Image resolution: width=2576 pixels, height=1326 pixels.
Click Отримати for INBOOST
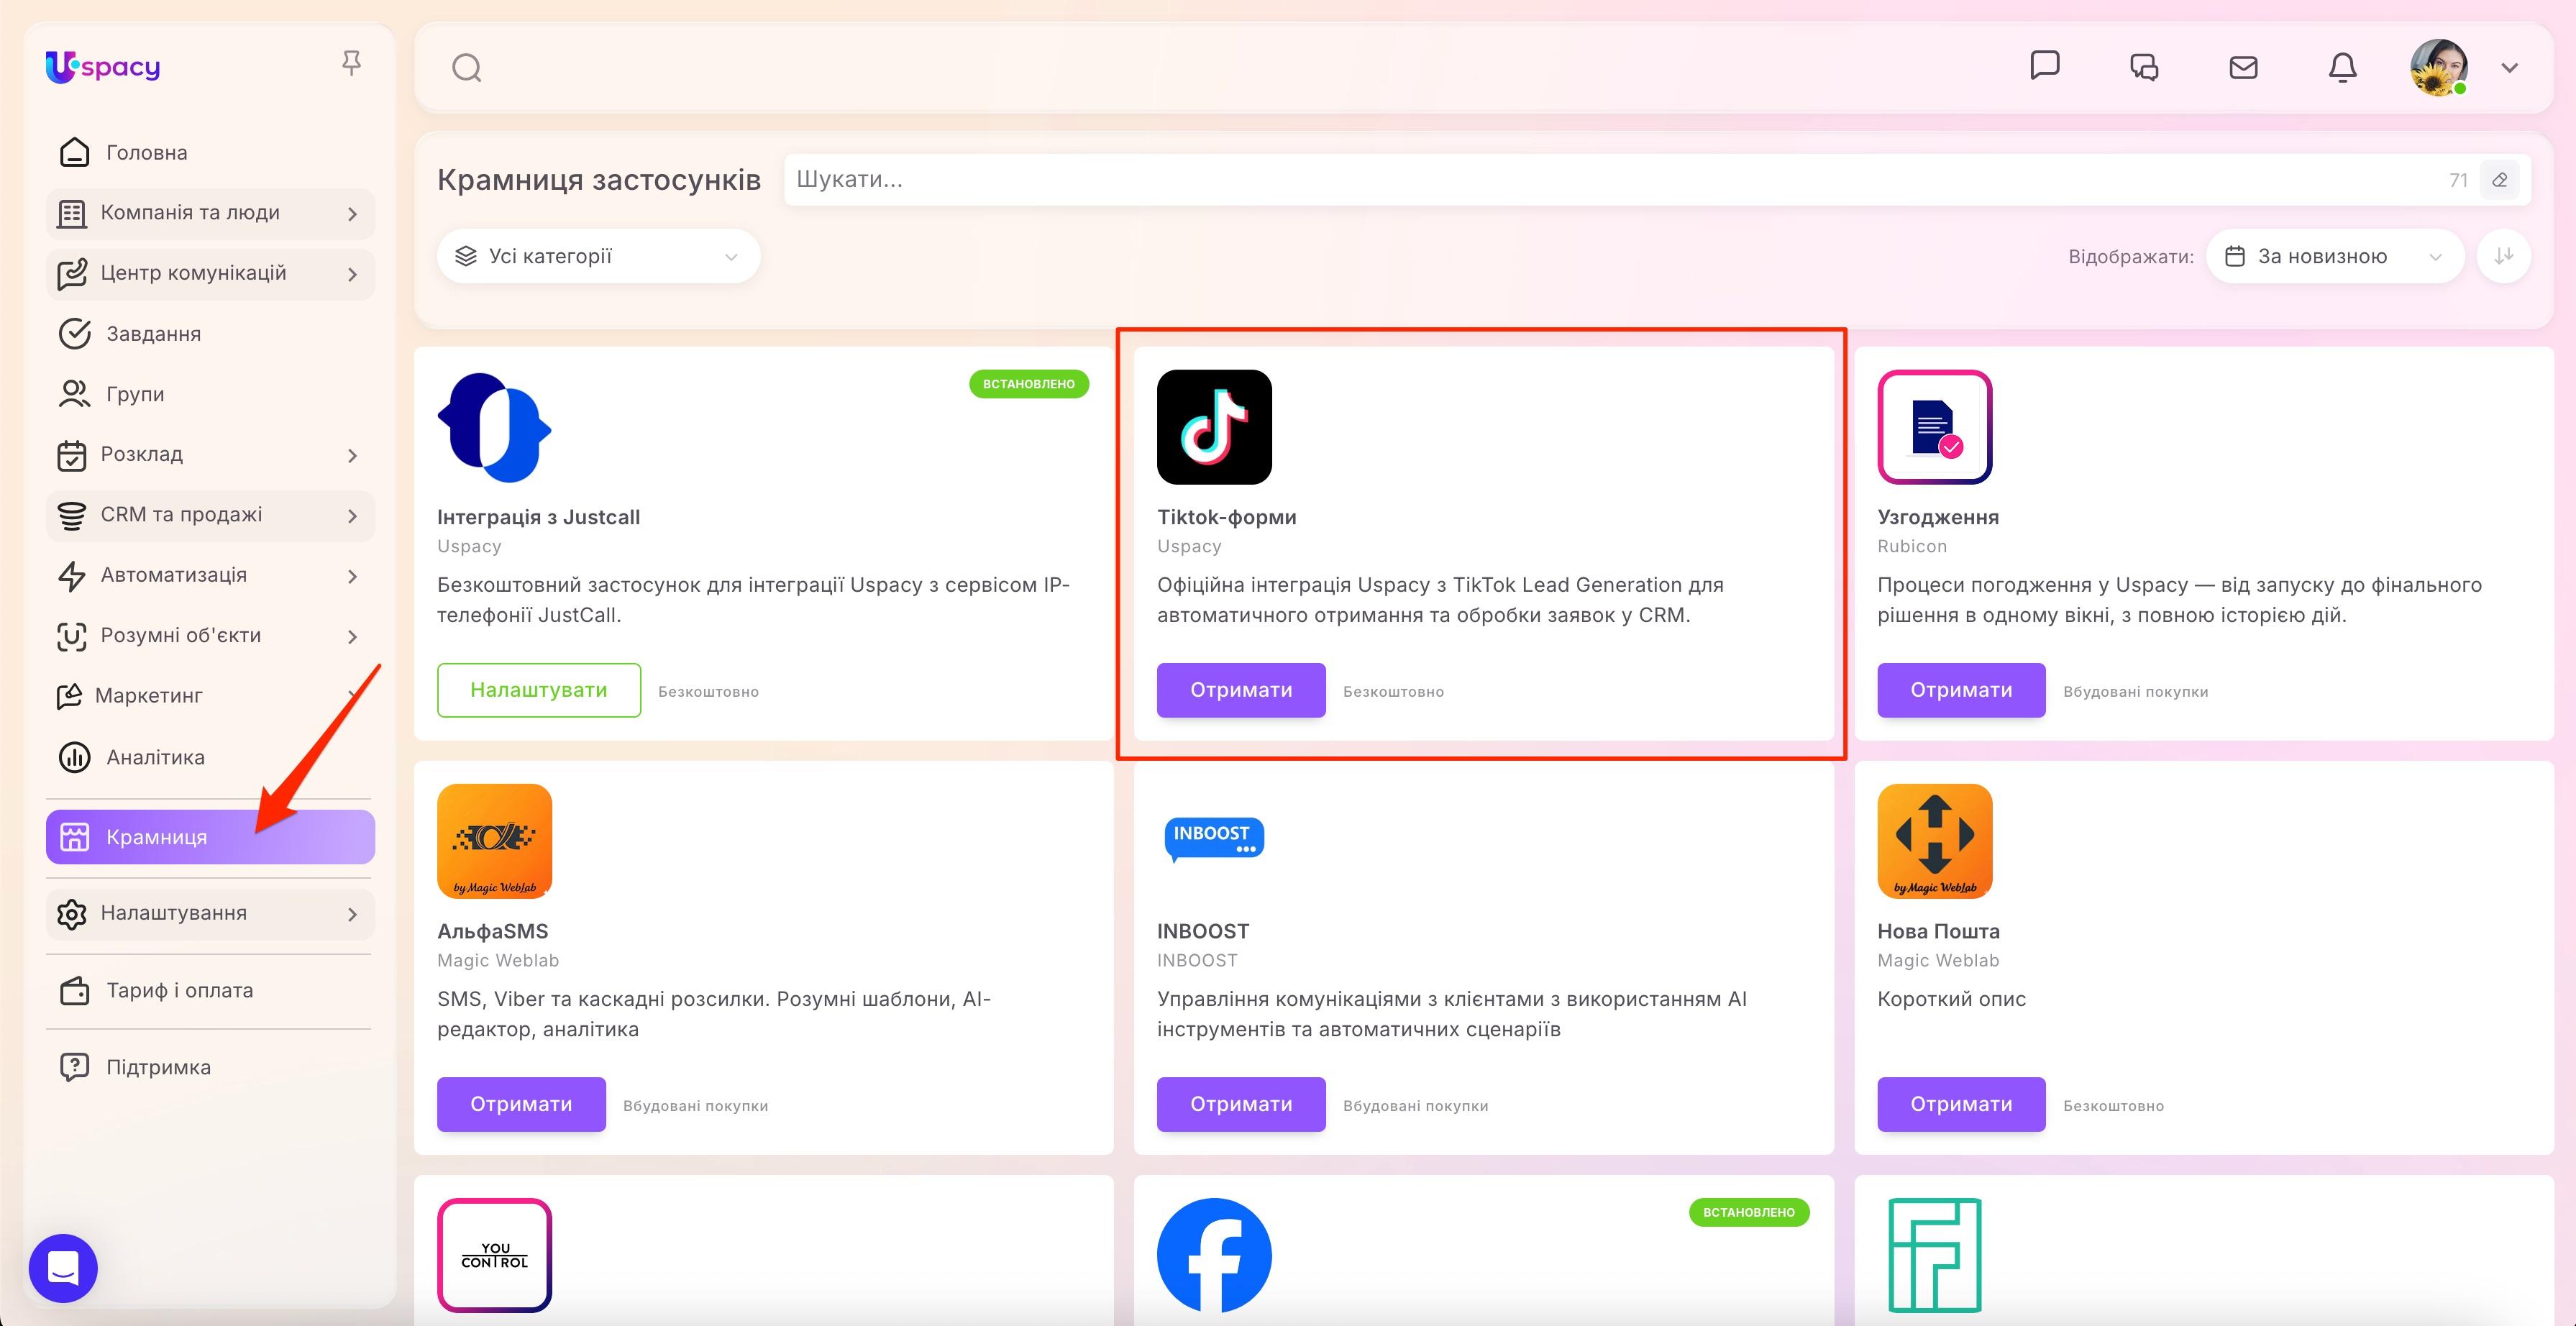[1241, 1104]
